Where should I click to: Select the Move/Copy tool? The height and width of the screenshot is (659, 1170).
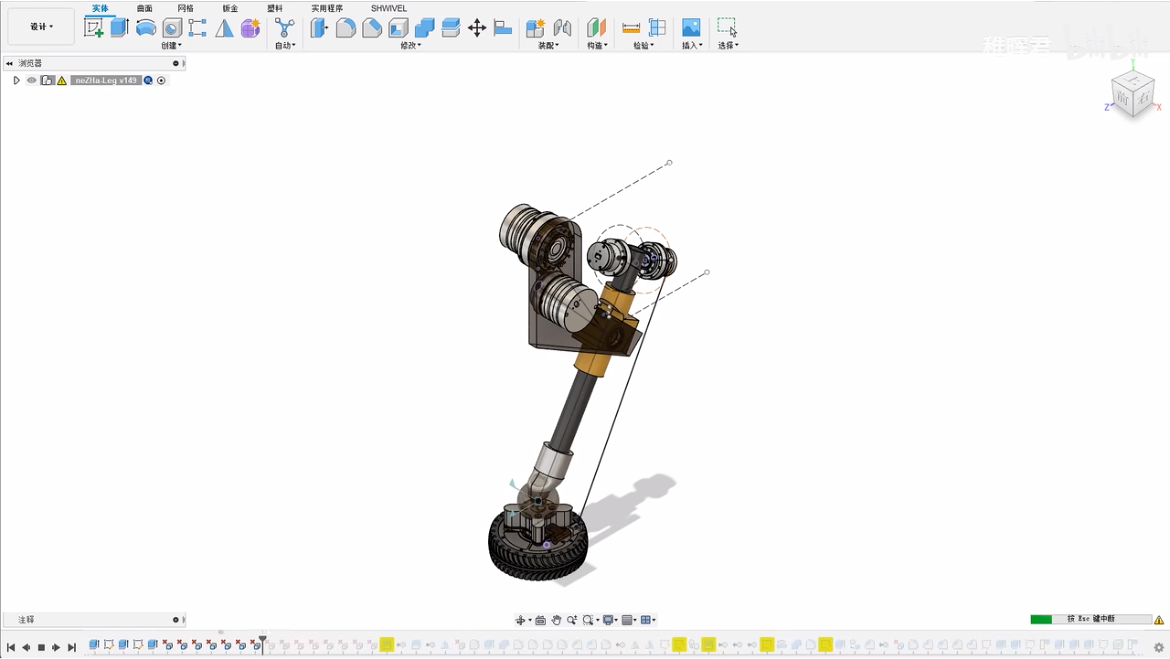477,28
